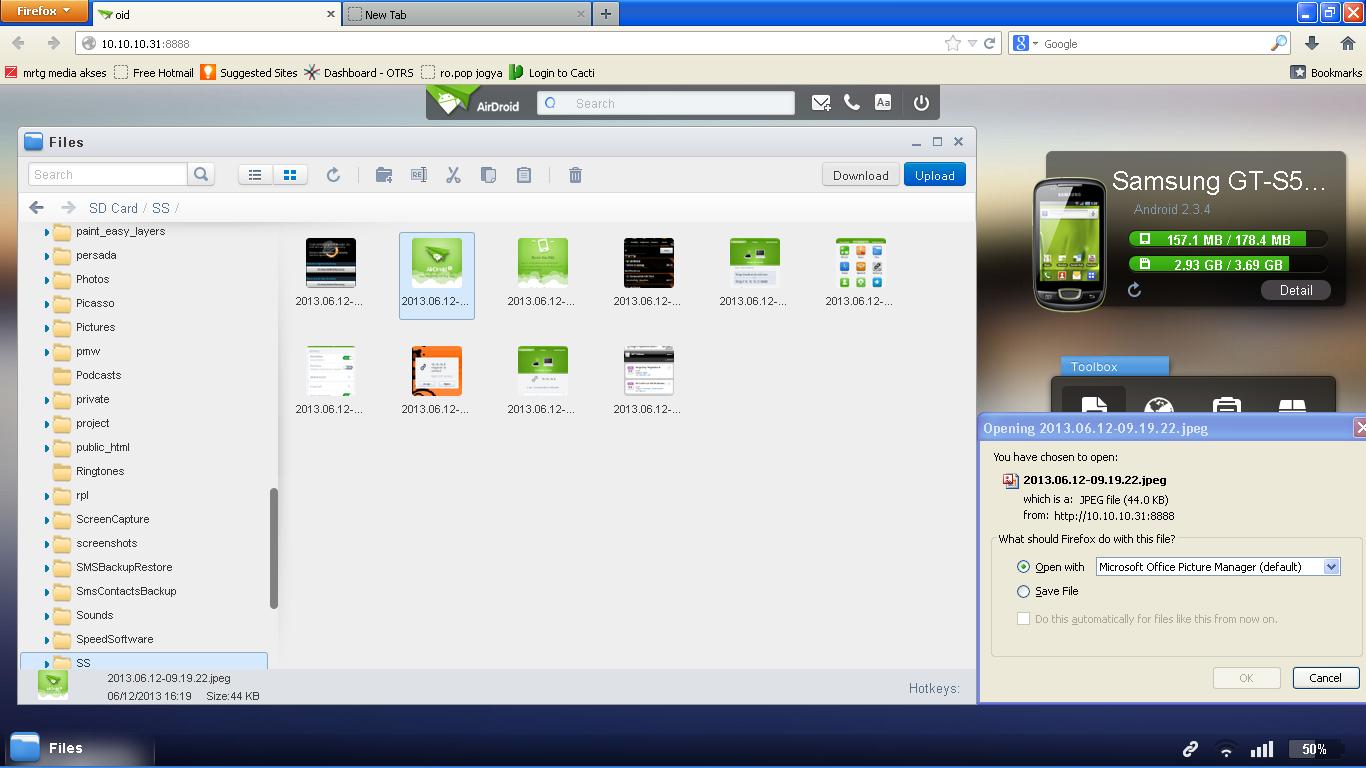Click the link chain icon in bottom bar
Viewport: 1366px width, 768px height.
click(1190, 749)
